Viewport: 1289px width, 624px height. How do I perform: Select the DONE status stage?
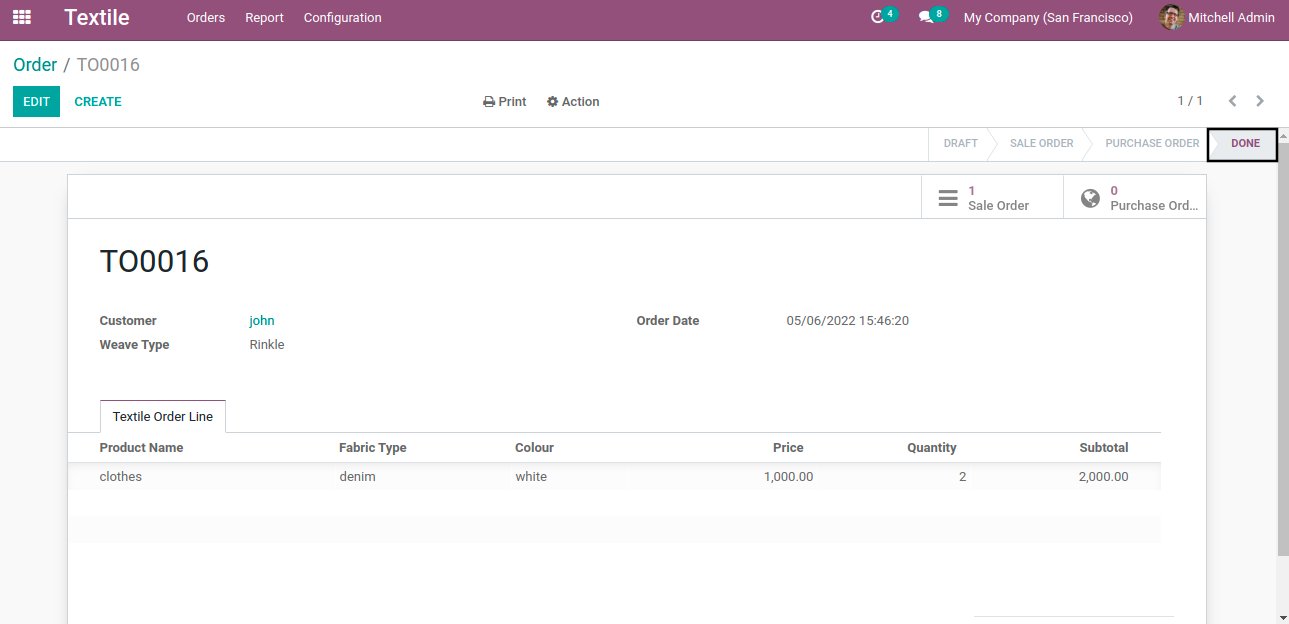tap(1244, 143)
